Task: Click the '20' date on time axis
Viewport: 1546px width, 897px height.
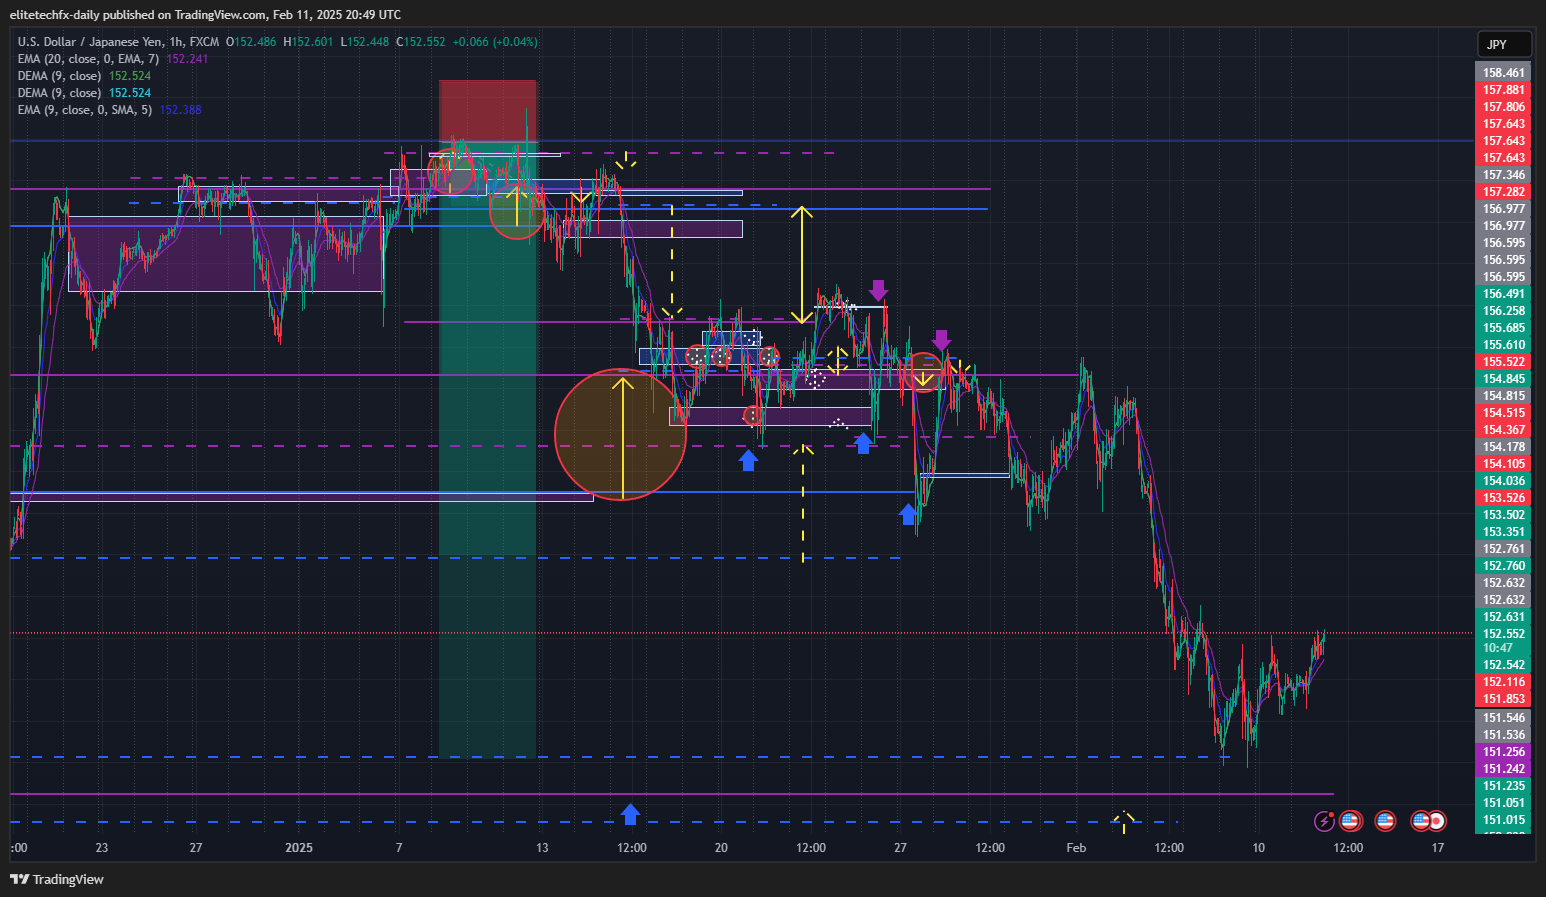Action: point(721,848)
